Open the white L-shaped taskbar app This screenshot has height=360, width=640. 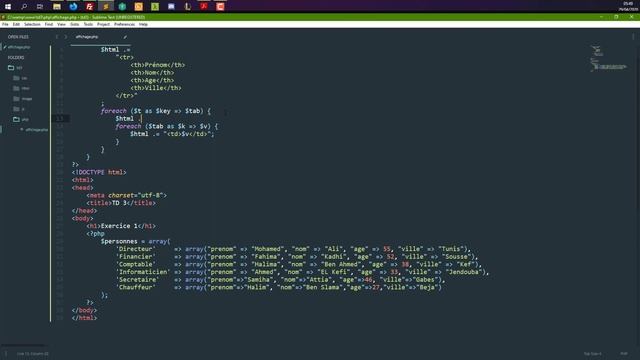(x=187, y=7)
